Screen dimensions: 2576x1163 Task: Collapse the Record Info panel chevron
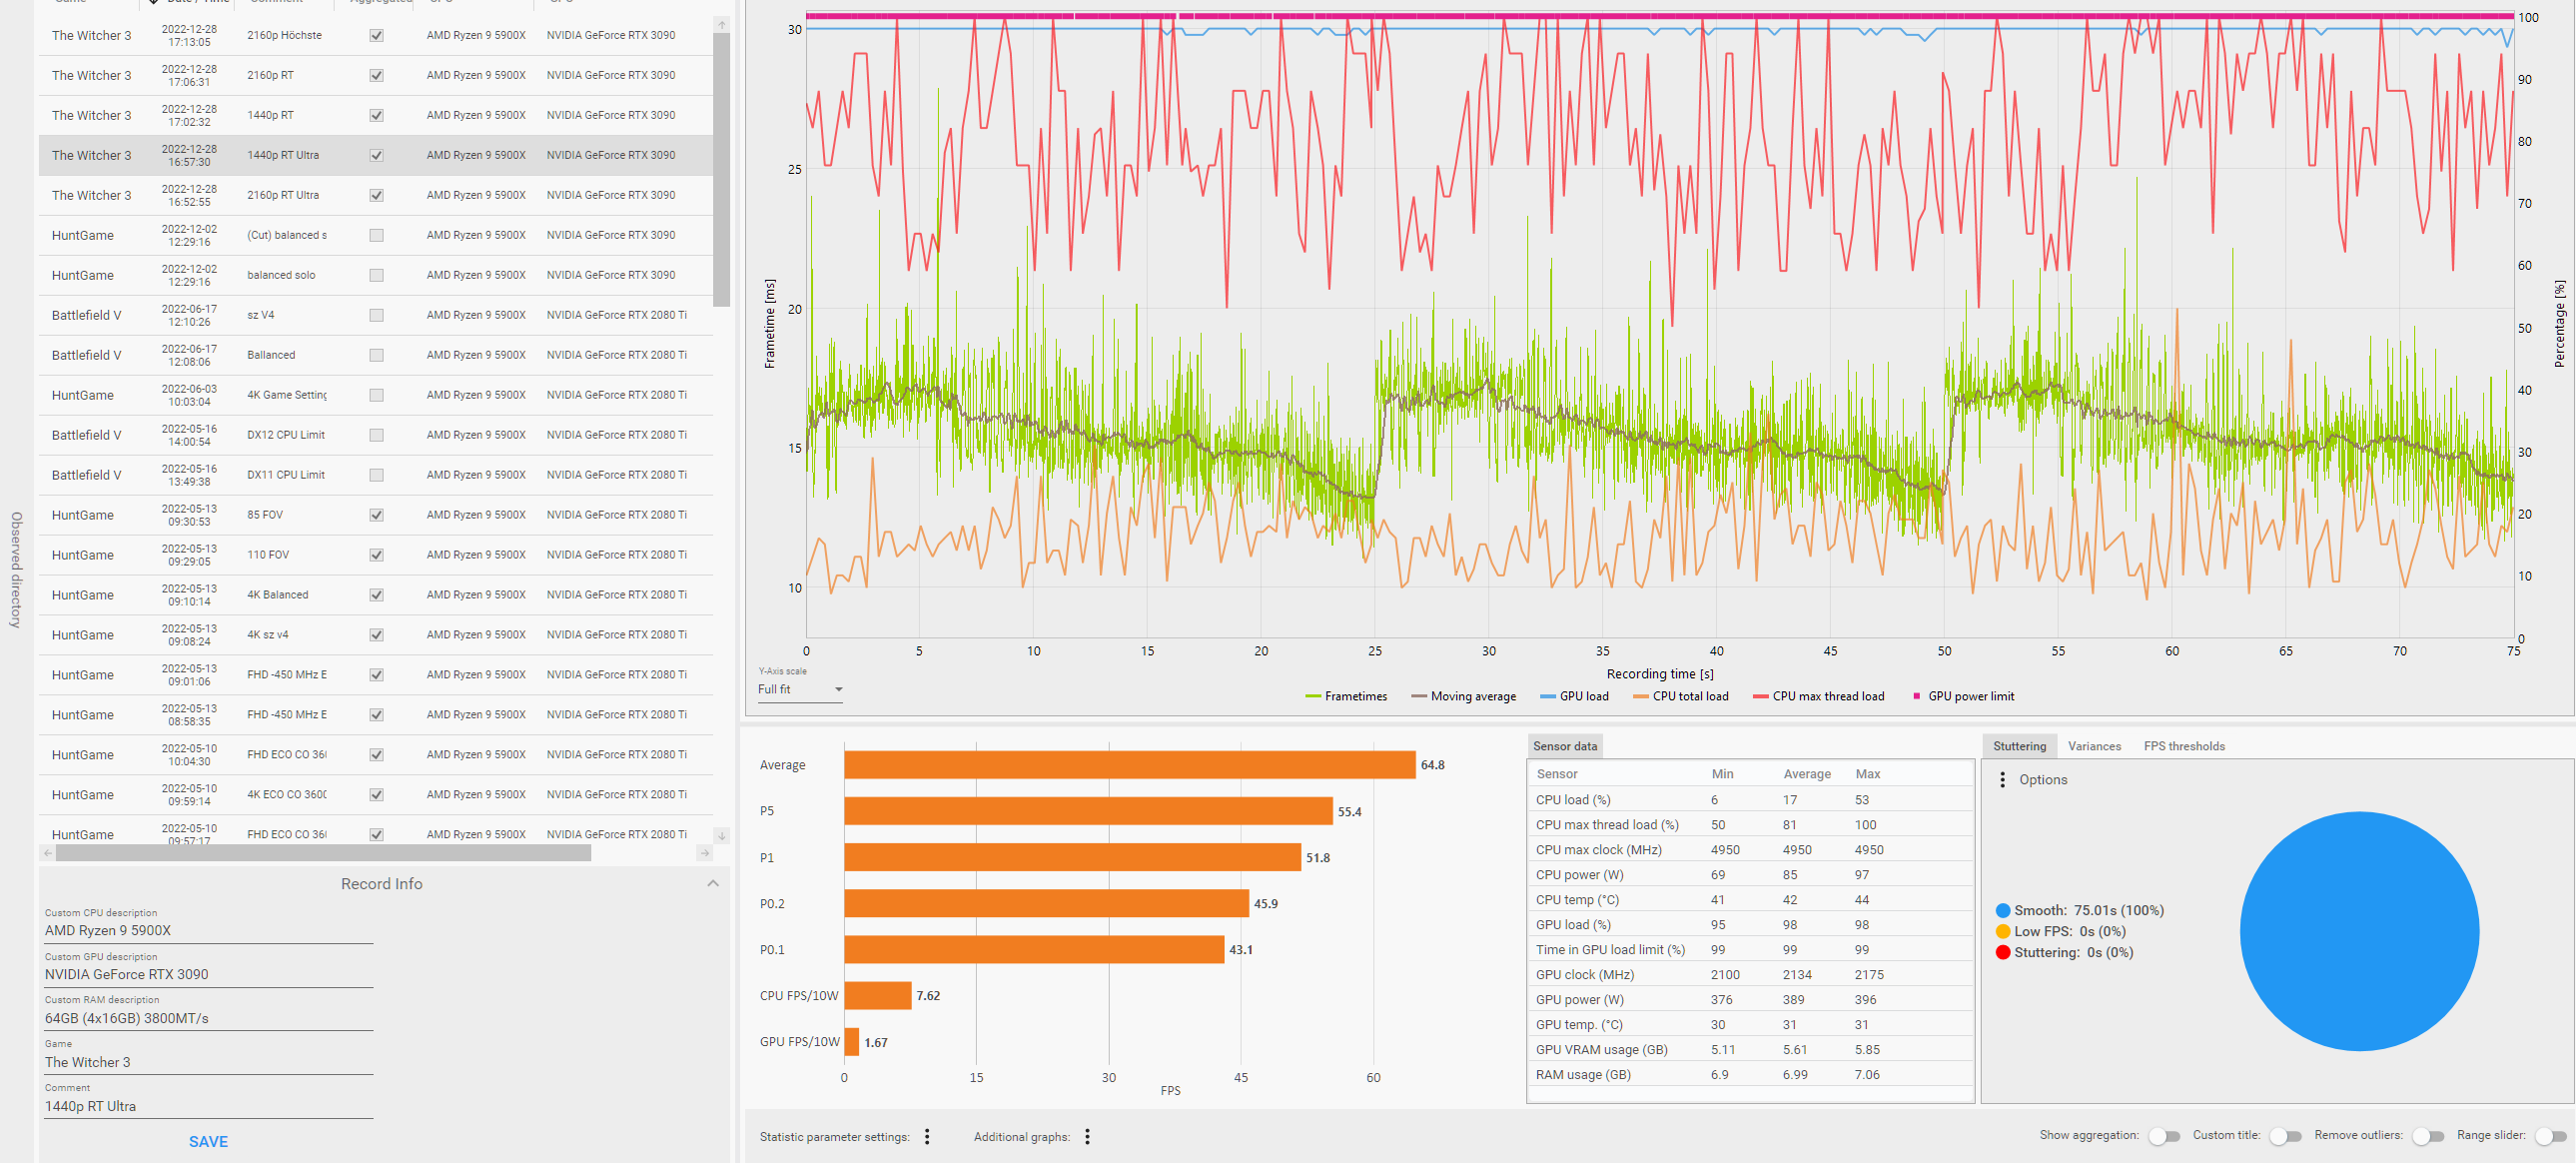point(712,883)
